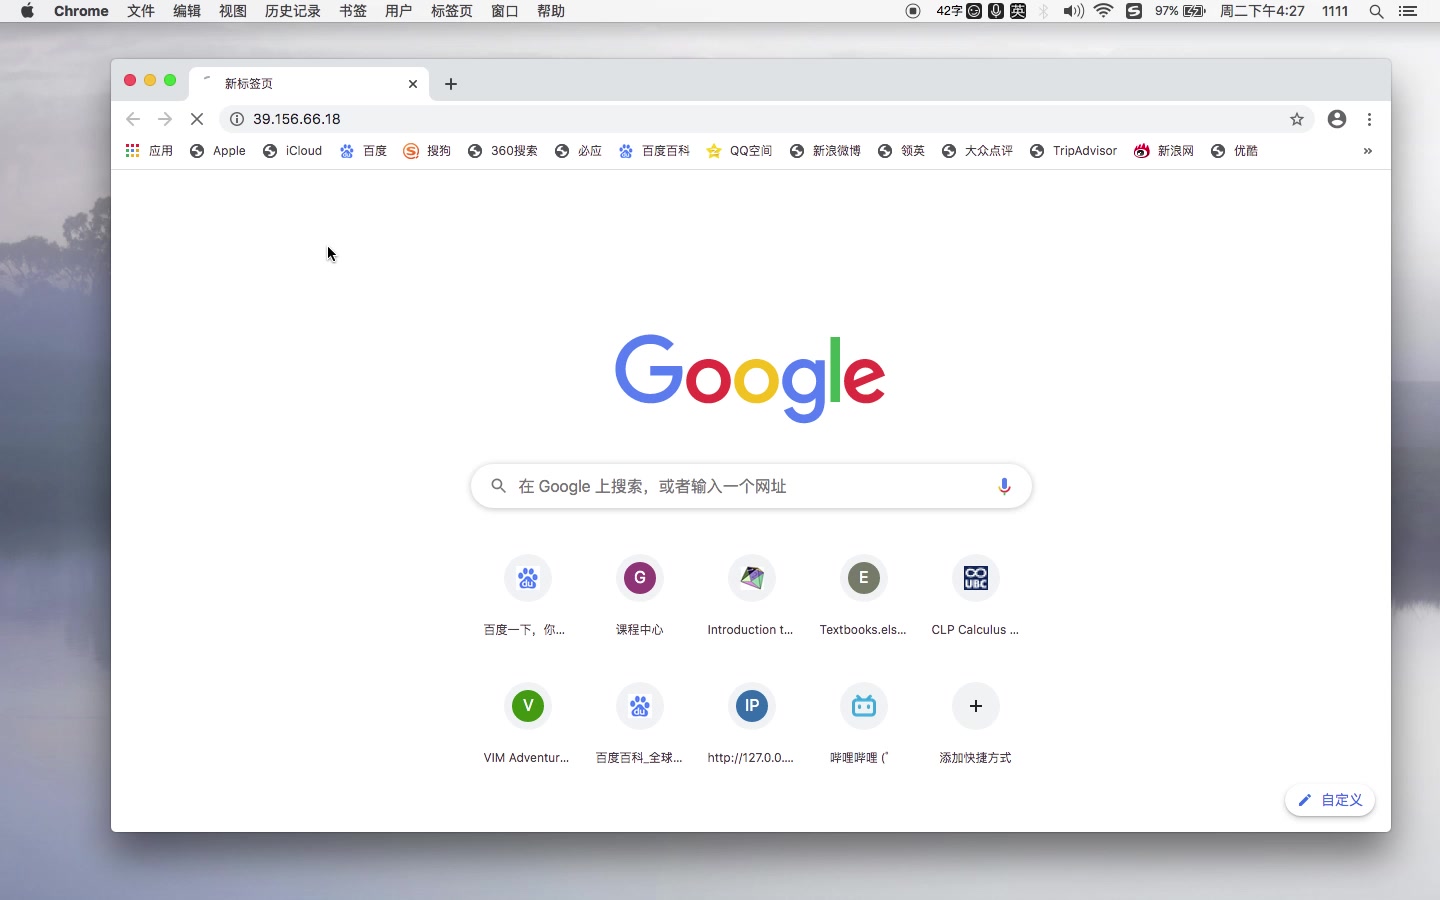Go back to the previous page

(133, 119)
